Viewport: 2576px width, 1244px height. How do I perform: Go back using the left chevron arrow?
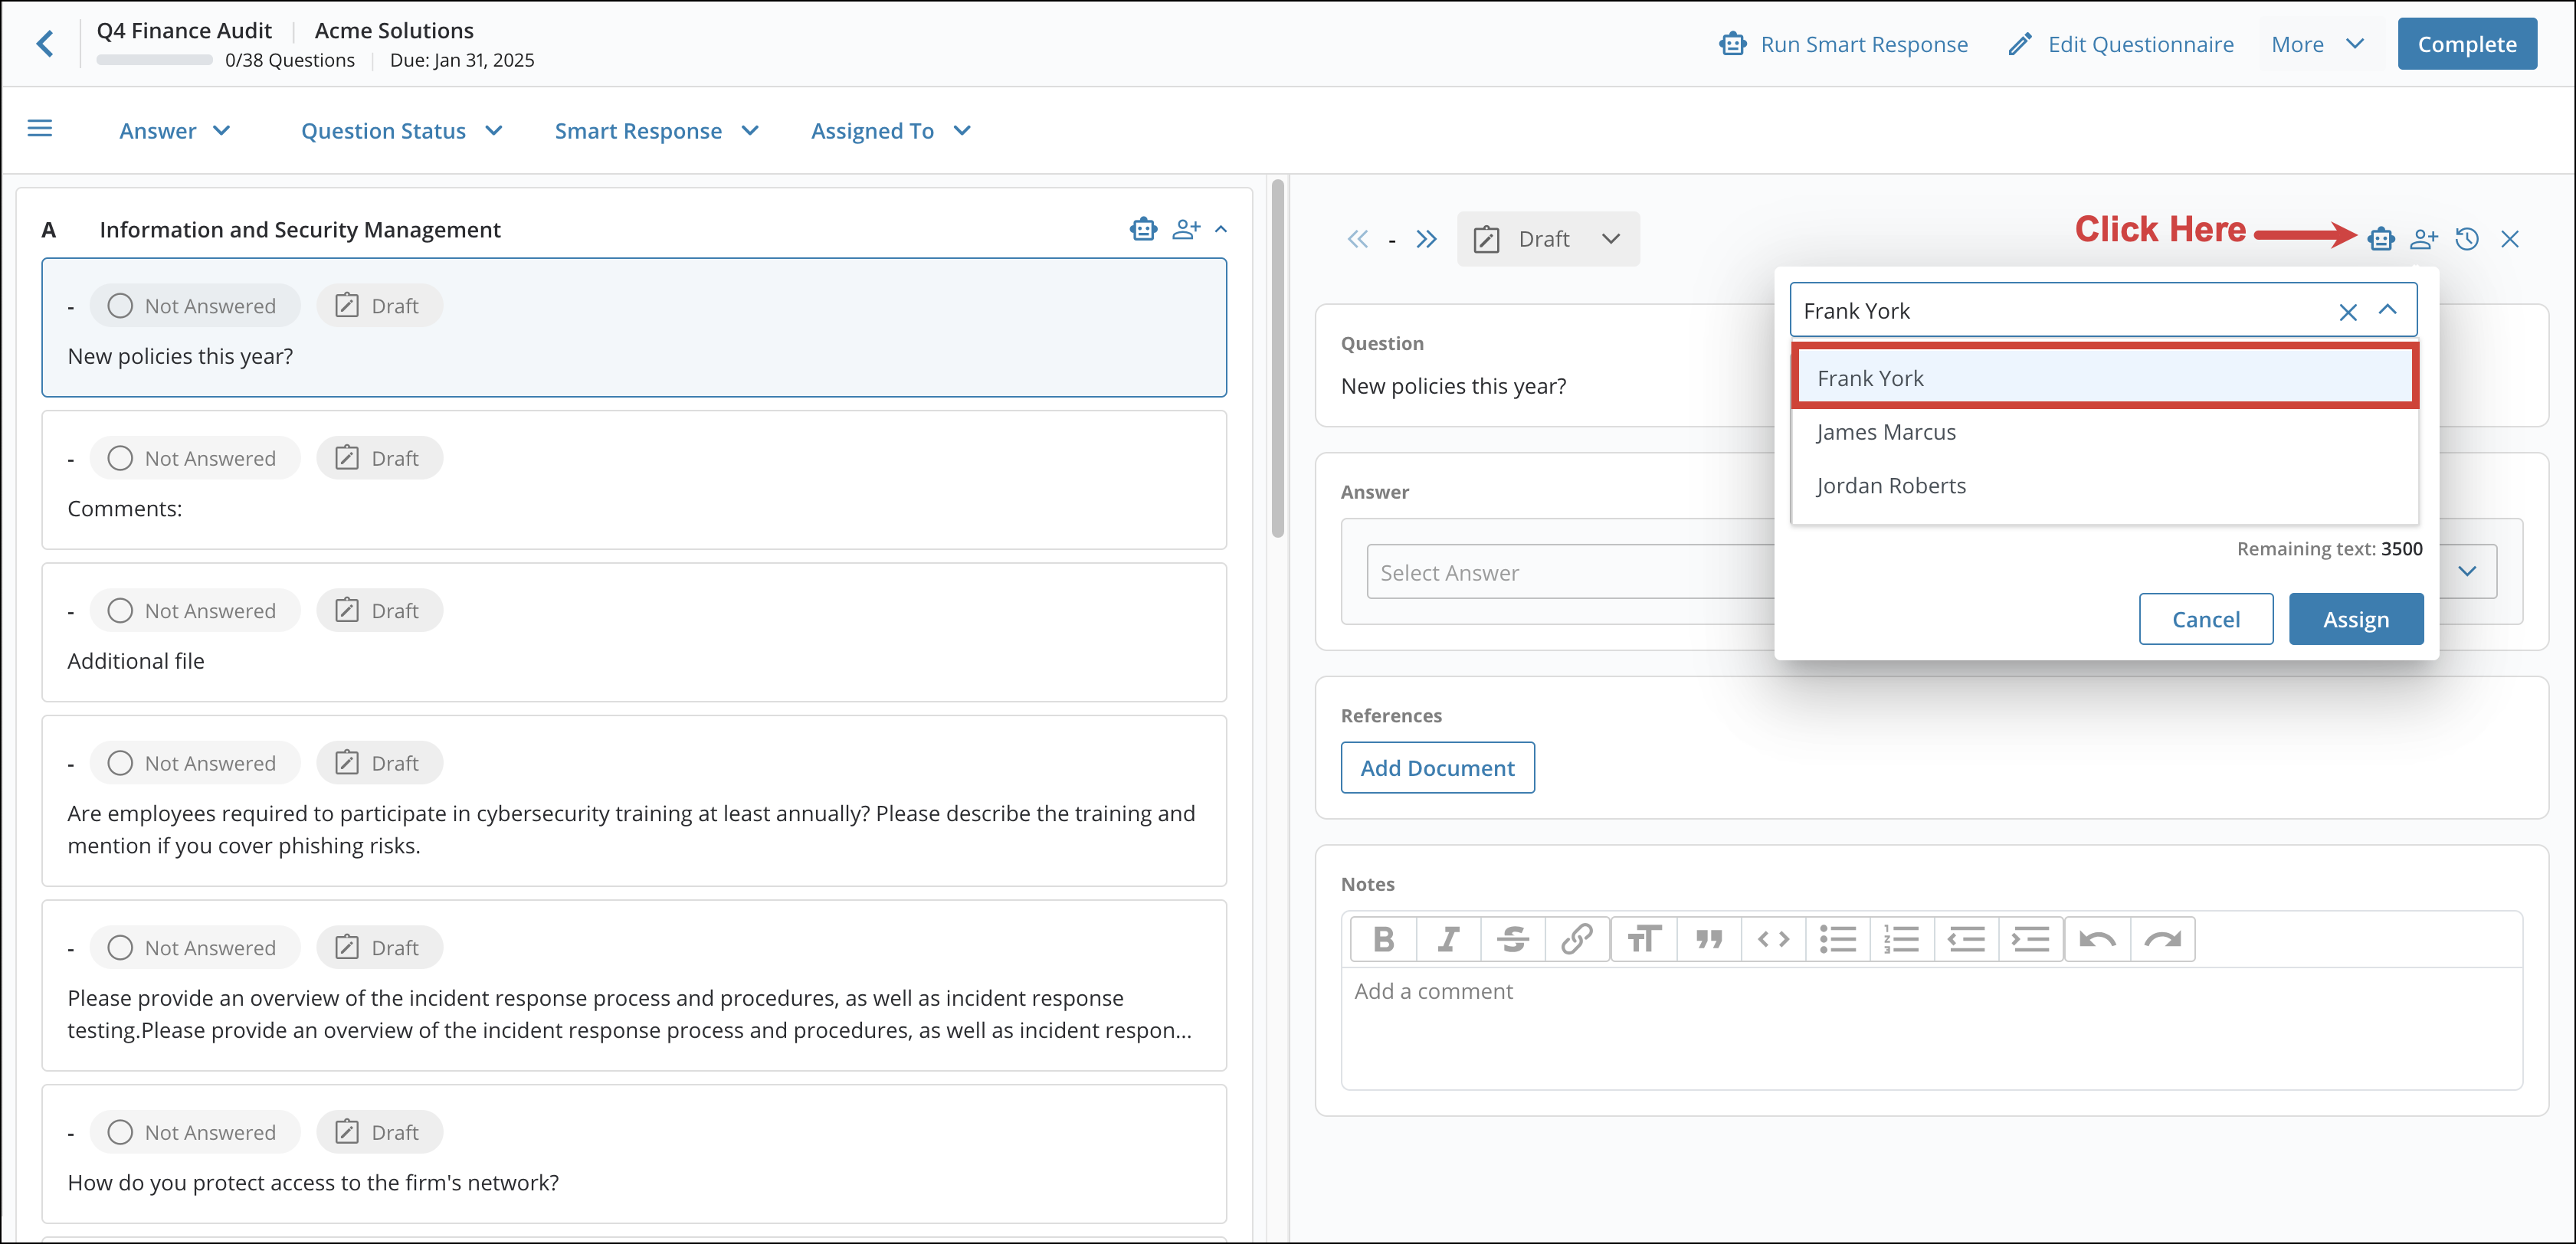click(45, 44)
